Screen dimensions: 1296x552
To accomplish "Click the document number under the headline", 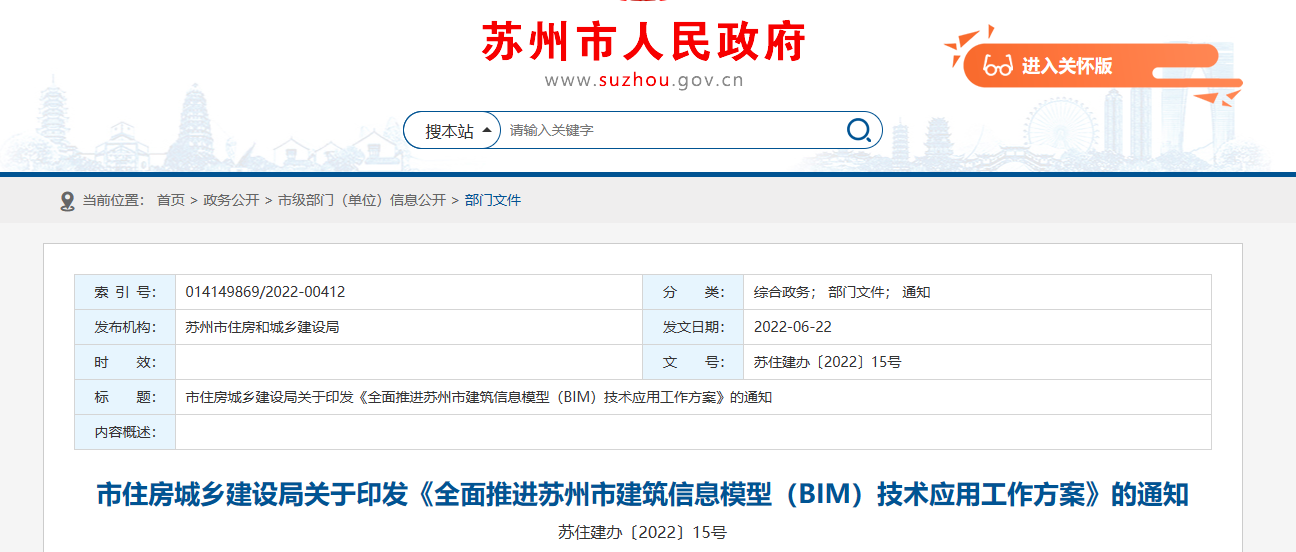I will click(x=642, y=532).
